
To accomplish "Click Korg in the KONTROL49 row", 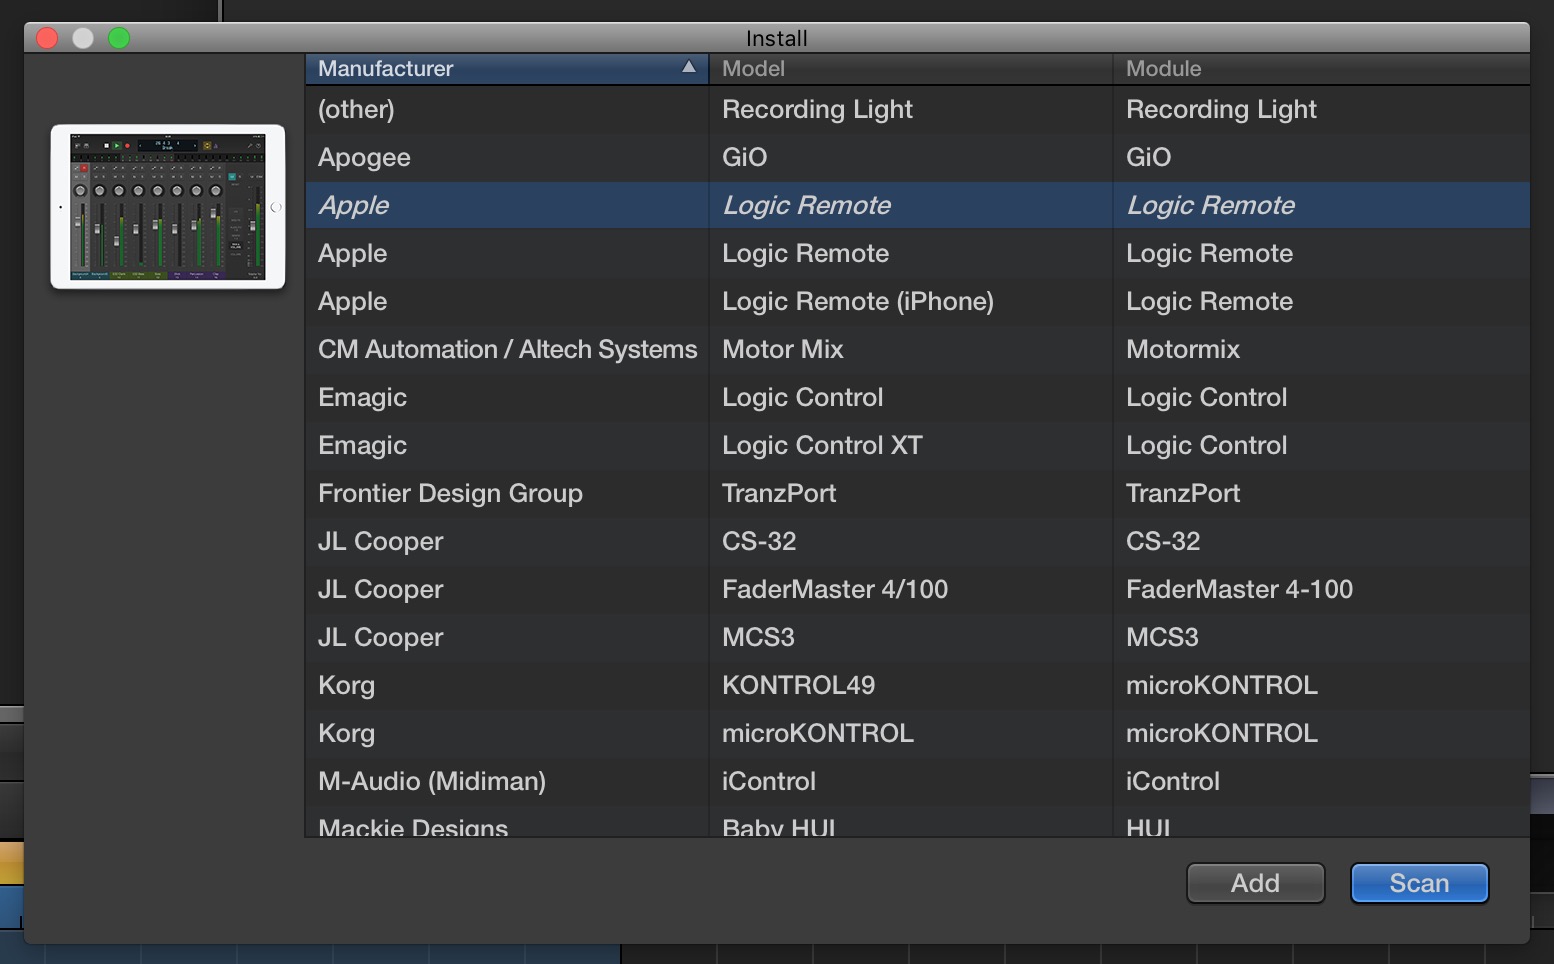I will 346,685.
